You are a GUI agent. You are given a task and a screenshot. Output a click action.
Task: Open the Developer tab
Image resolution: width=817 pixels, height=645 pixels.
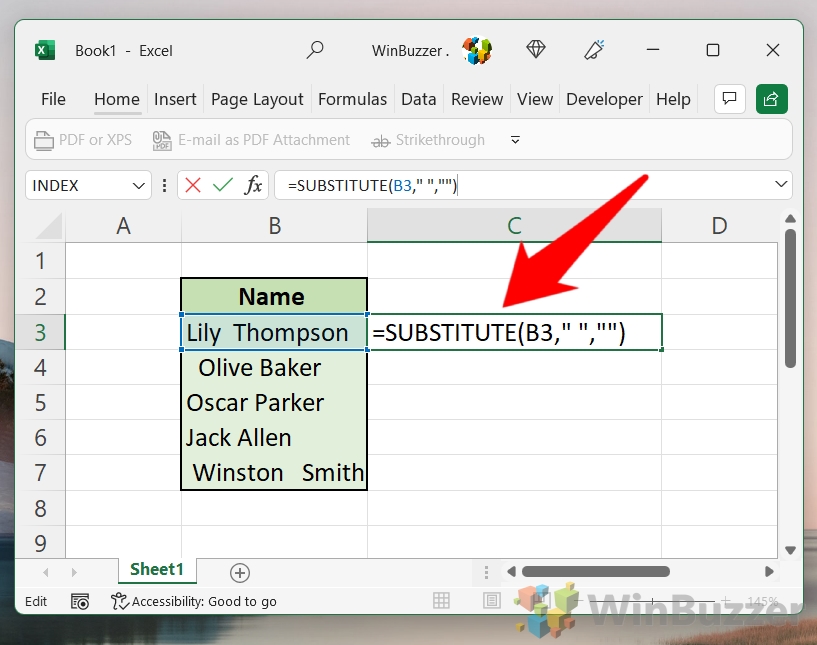[x=604, y=99]
